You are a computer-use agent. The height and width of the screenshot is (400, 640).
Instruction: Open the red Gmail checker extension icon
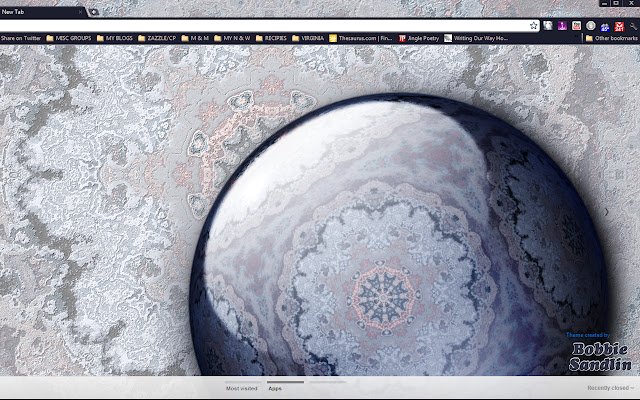pyautogui.click(x=619, y=27)
